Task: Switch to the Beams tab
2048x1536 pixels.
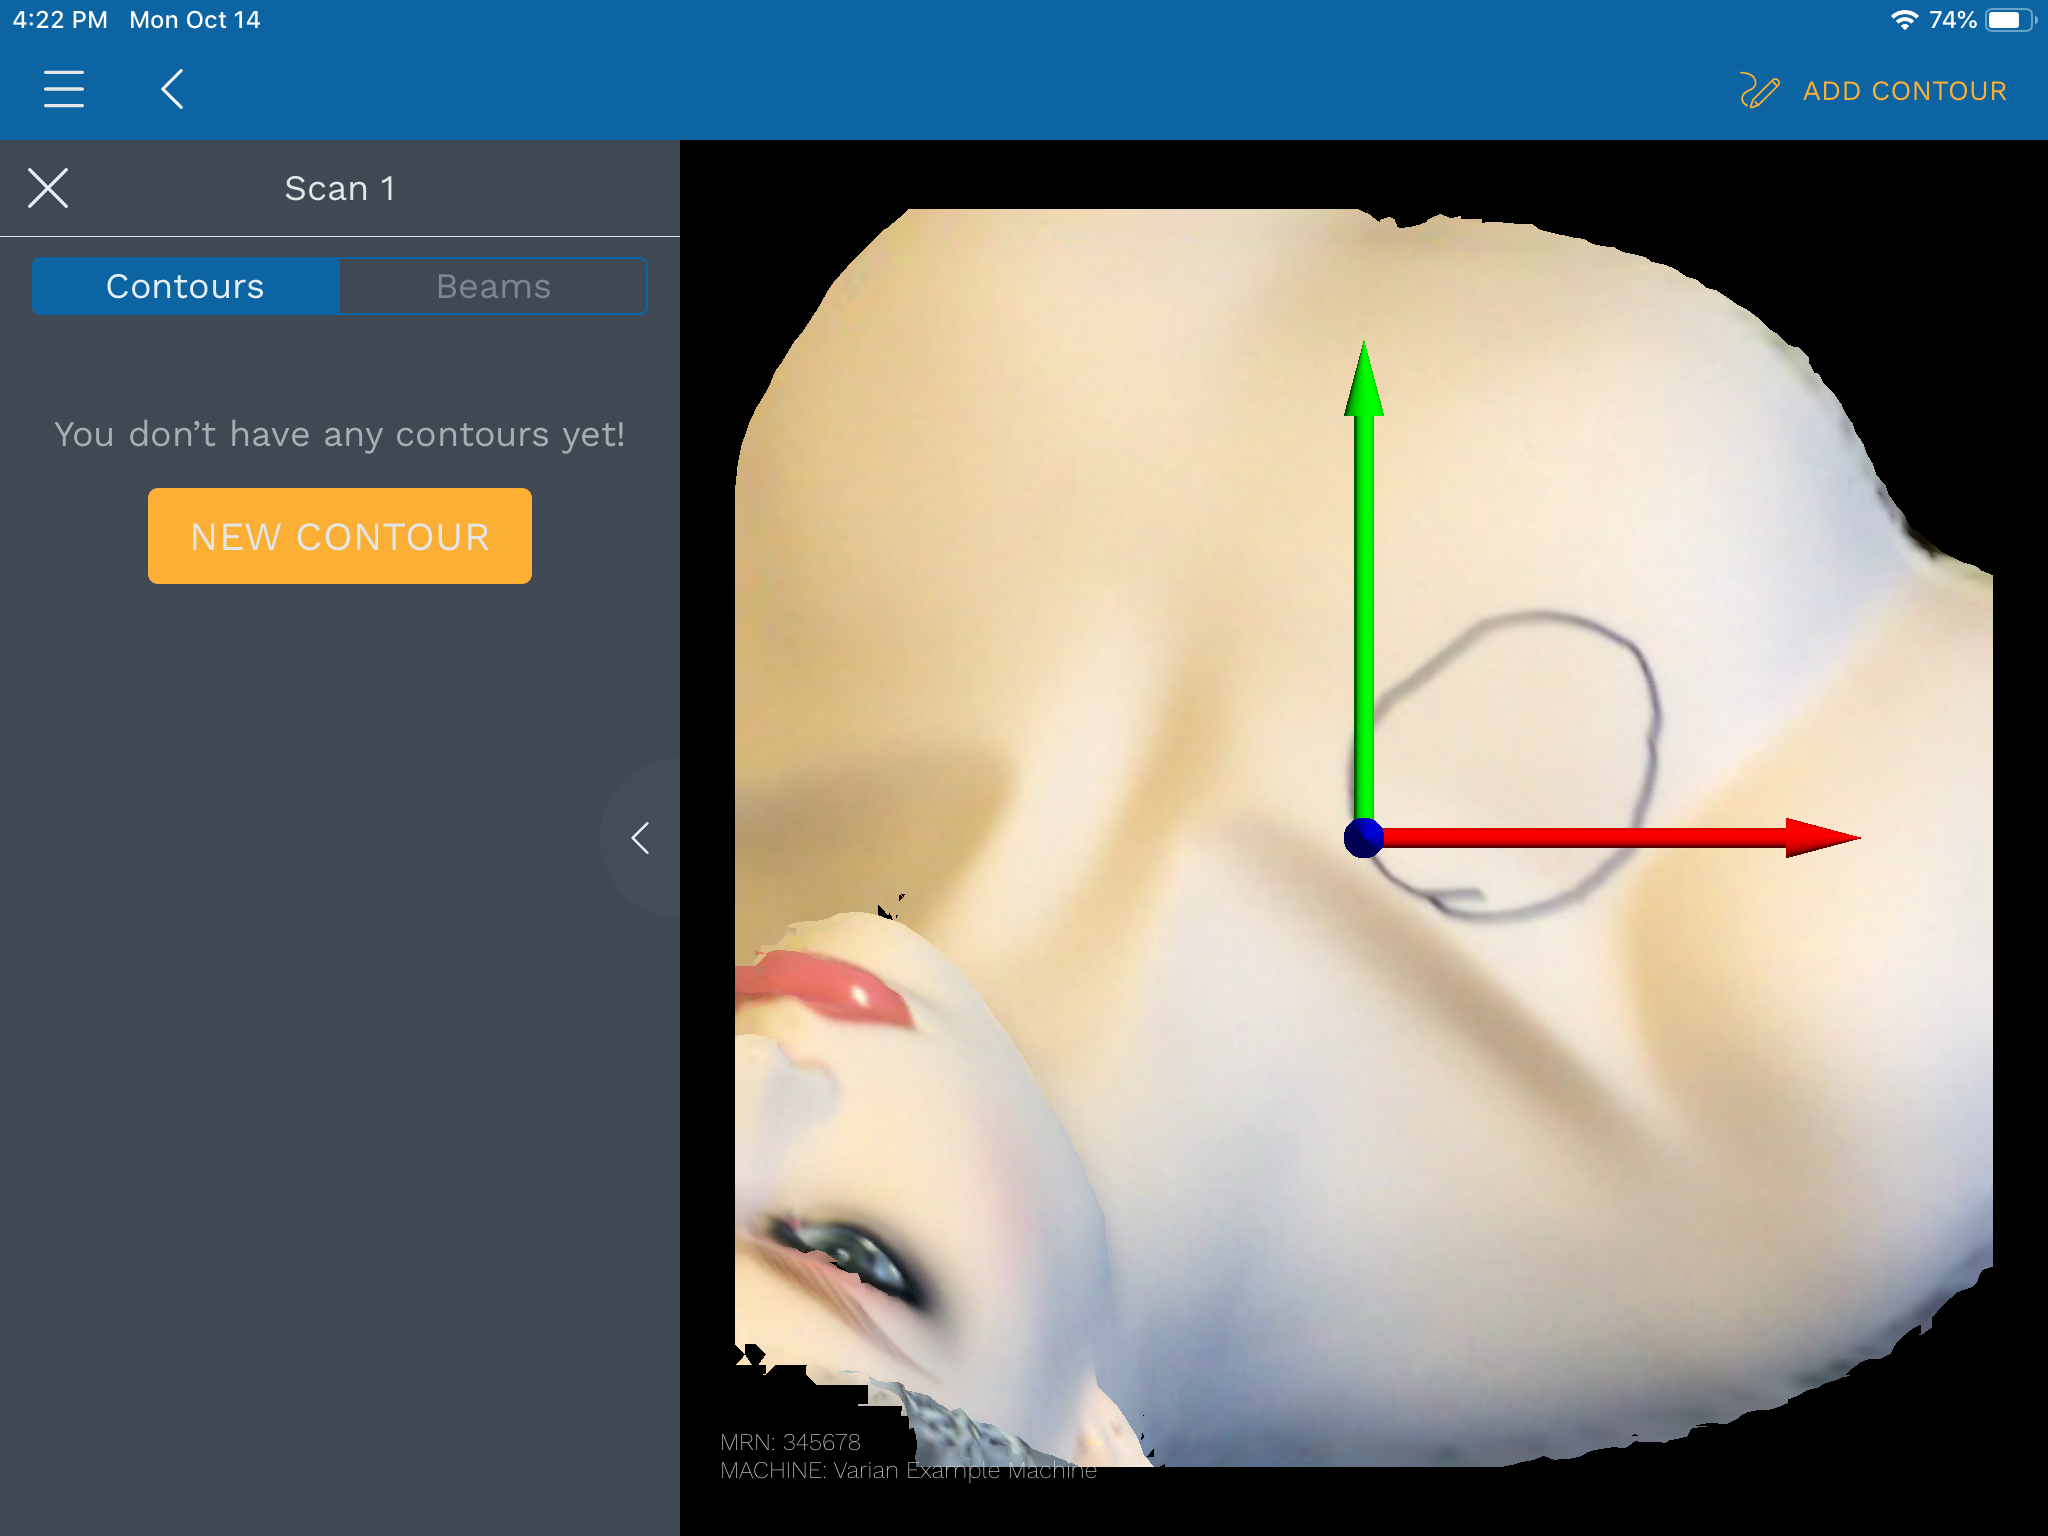Action: (493, 287)
